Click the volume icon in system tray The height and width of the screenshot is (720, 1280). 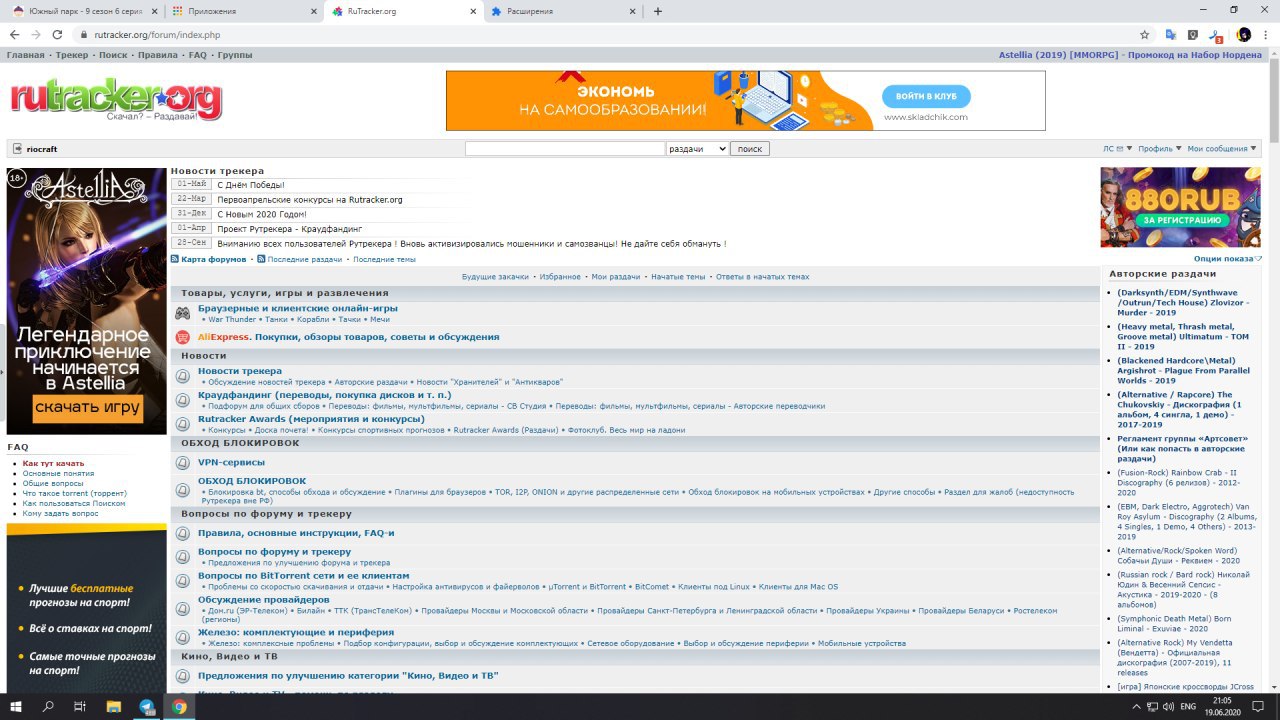coord(1166,707)
